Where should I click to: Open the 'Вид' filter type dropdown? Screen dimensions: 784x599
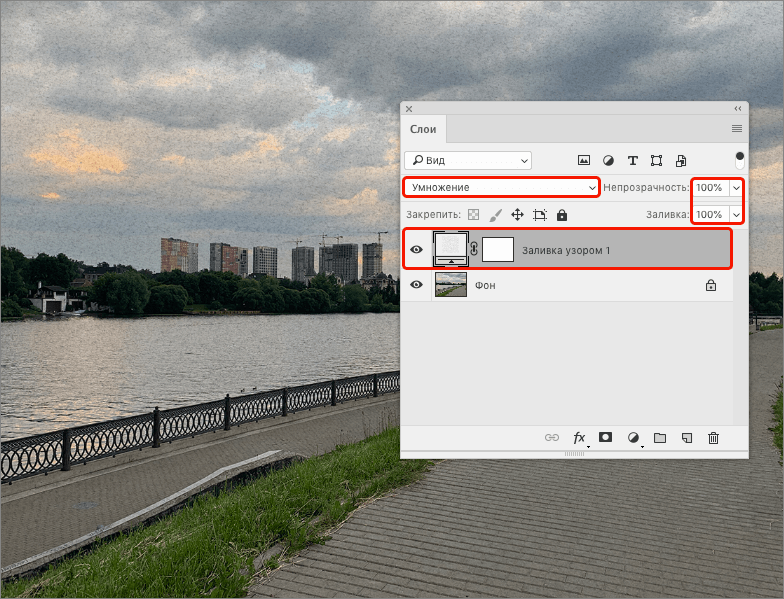pos(468,160)
